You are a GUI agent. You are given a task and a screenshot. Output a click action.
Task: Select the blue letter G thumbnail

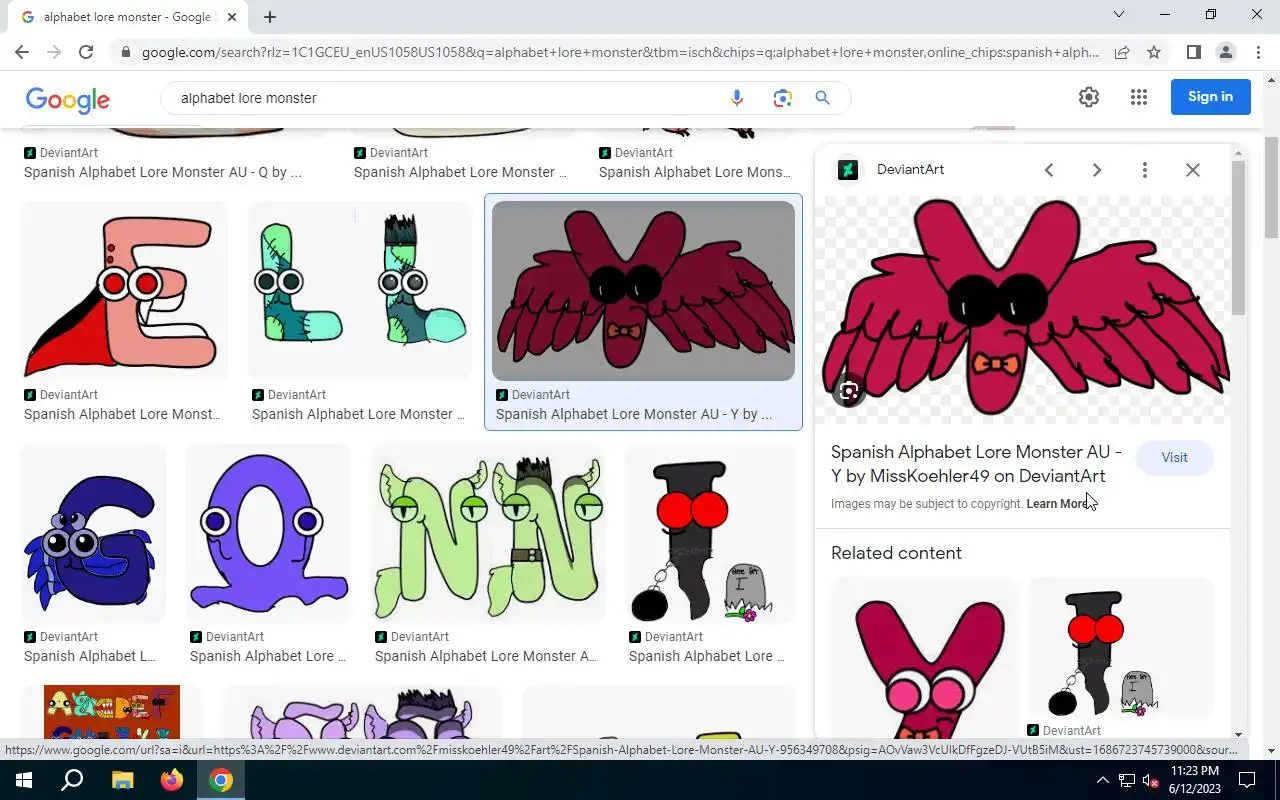click(94, 534)
